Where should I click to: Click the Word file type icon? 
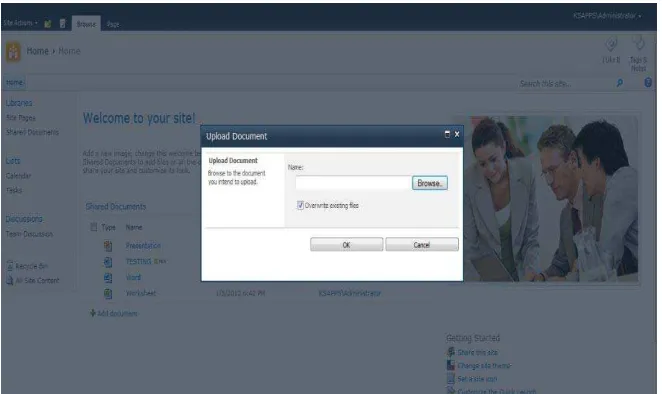[108, 278]
